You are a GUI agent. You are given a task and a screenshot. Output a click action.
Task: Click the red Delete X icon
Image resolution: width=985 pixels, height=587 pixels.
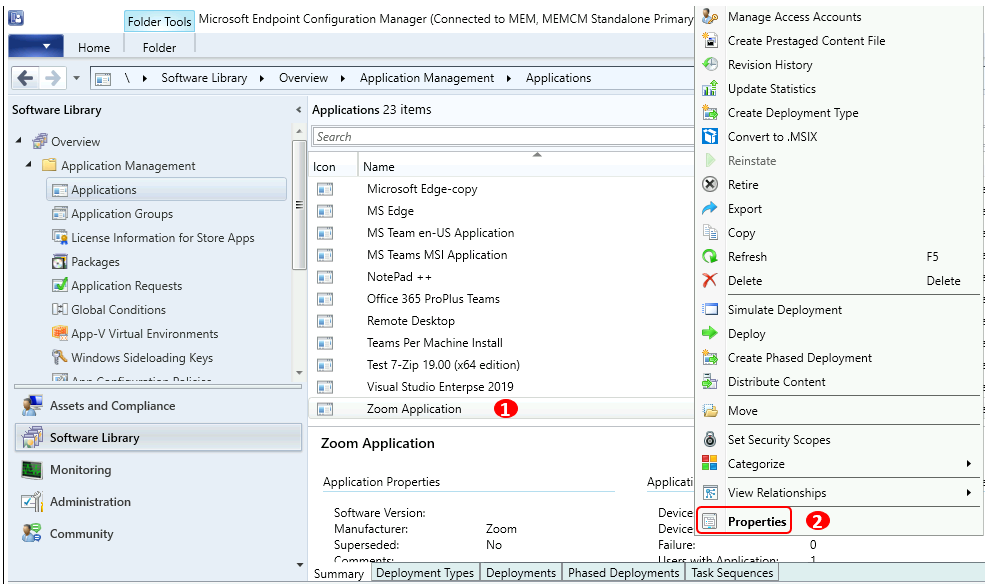(710, 280)
